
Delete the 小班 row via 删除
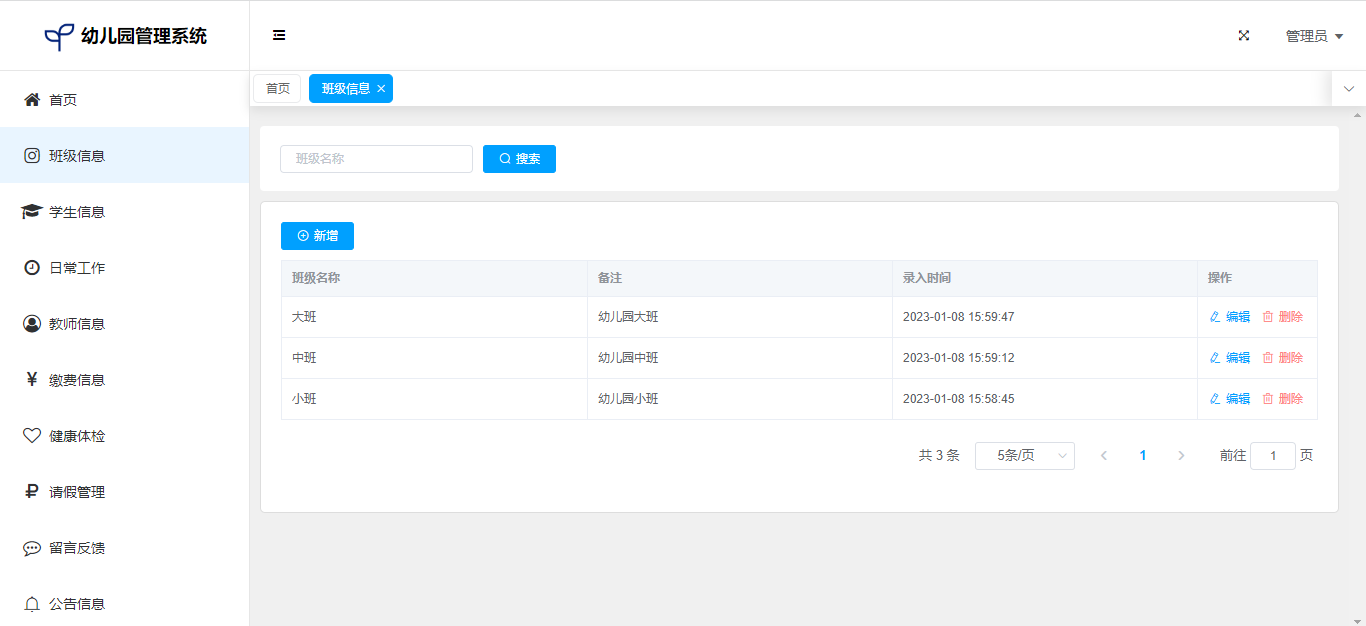pyautogui.click(x=1283, y=399)
